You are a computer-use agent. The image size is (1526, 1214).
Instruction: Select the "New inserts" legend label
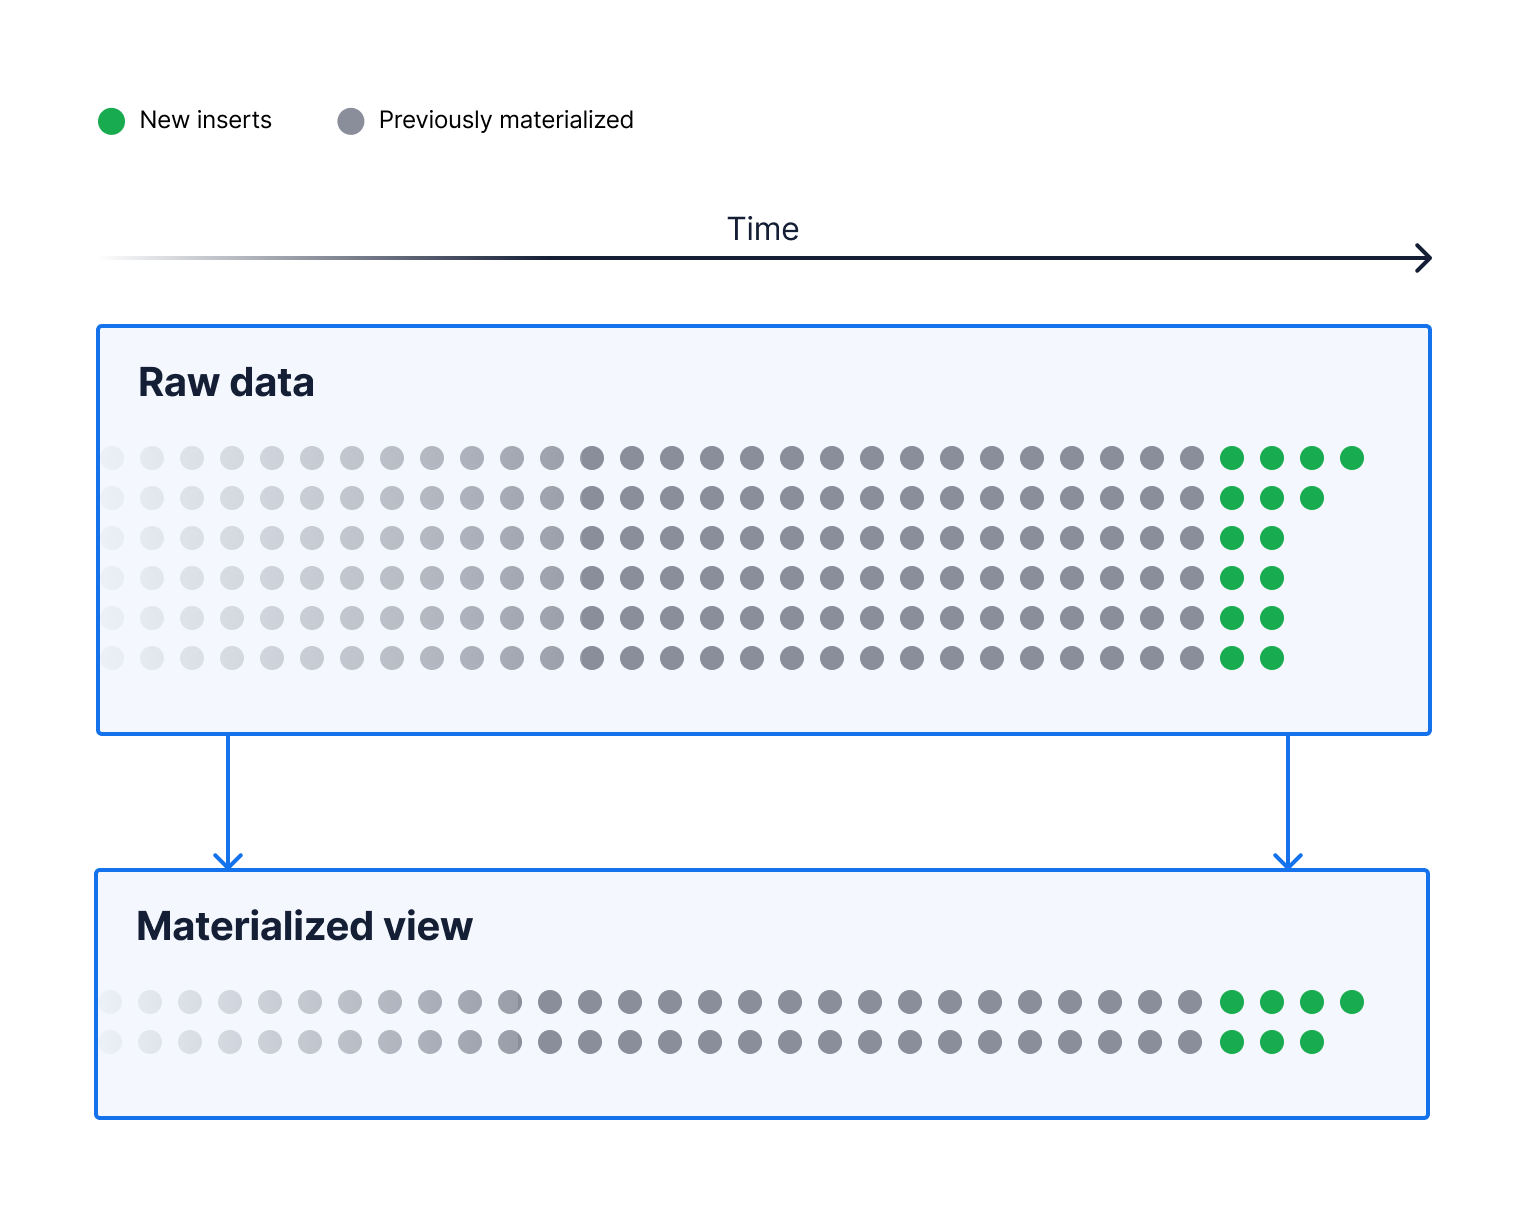205,120
